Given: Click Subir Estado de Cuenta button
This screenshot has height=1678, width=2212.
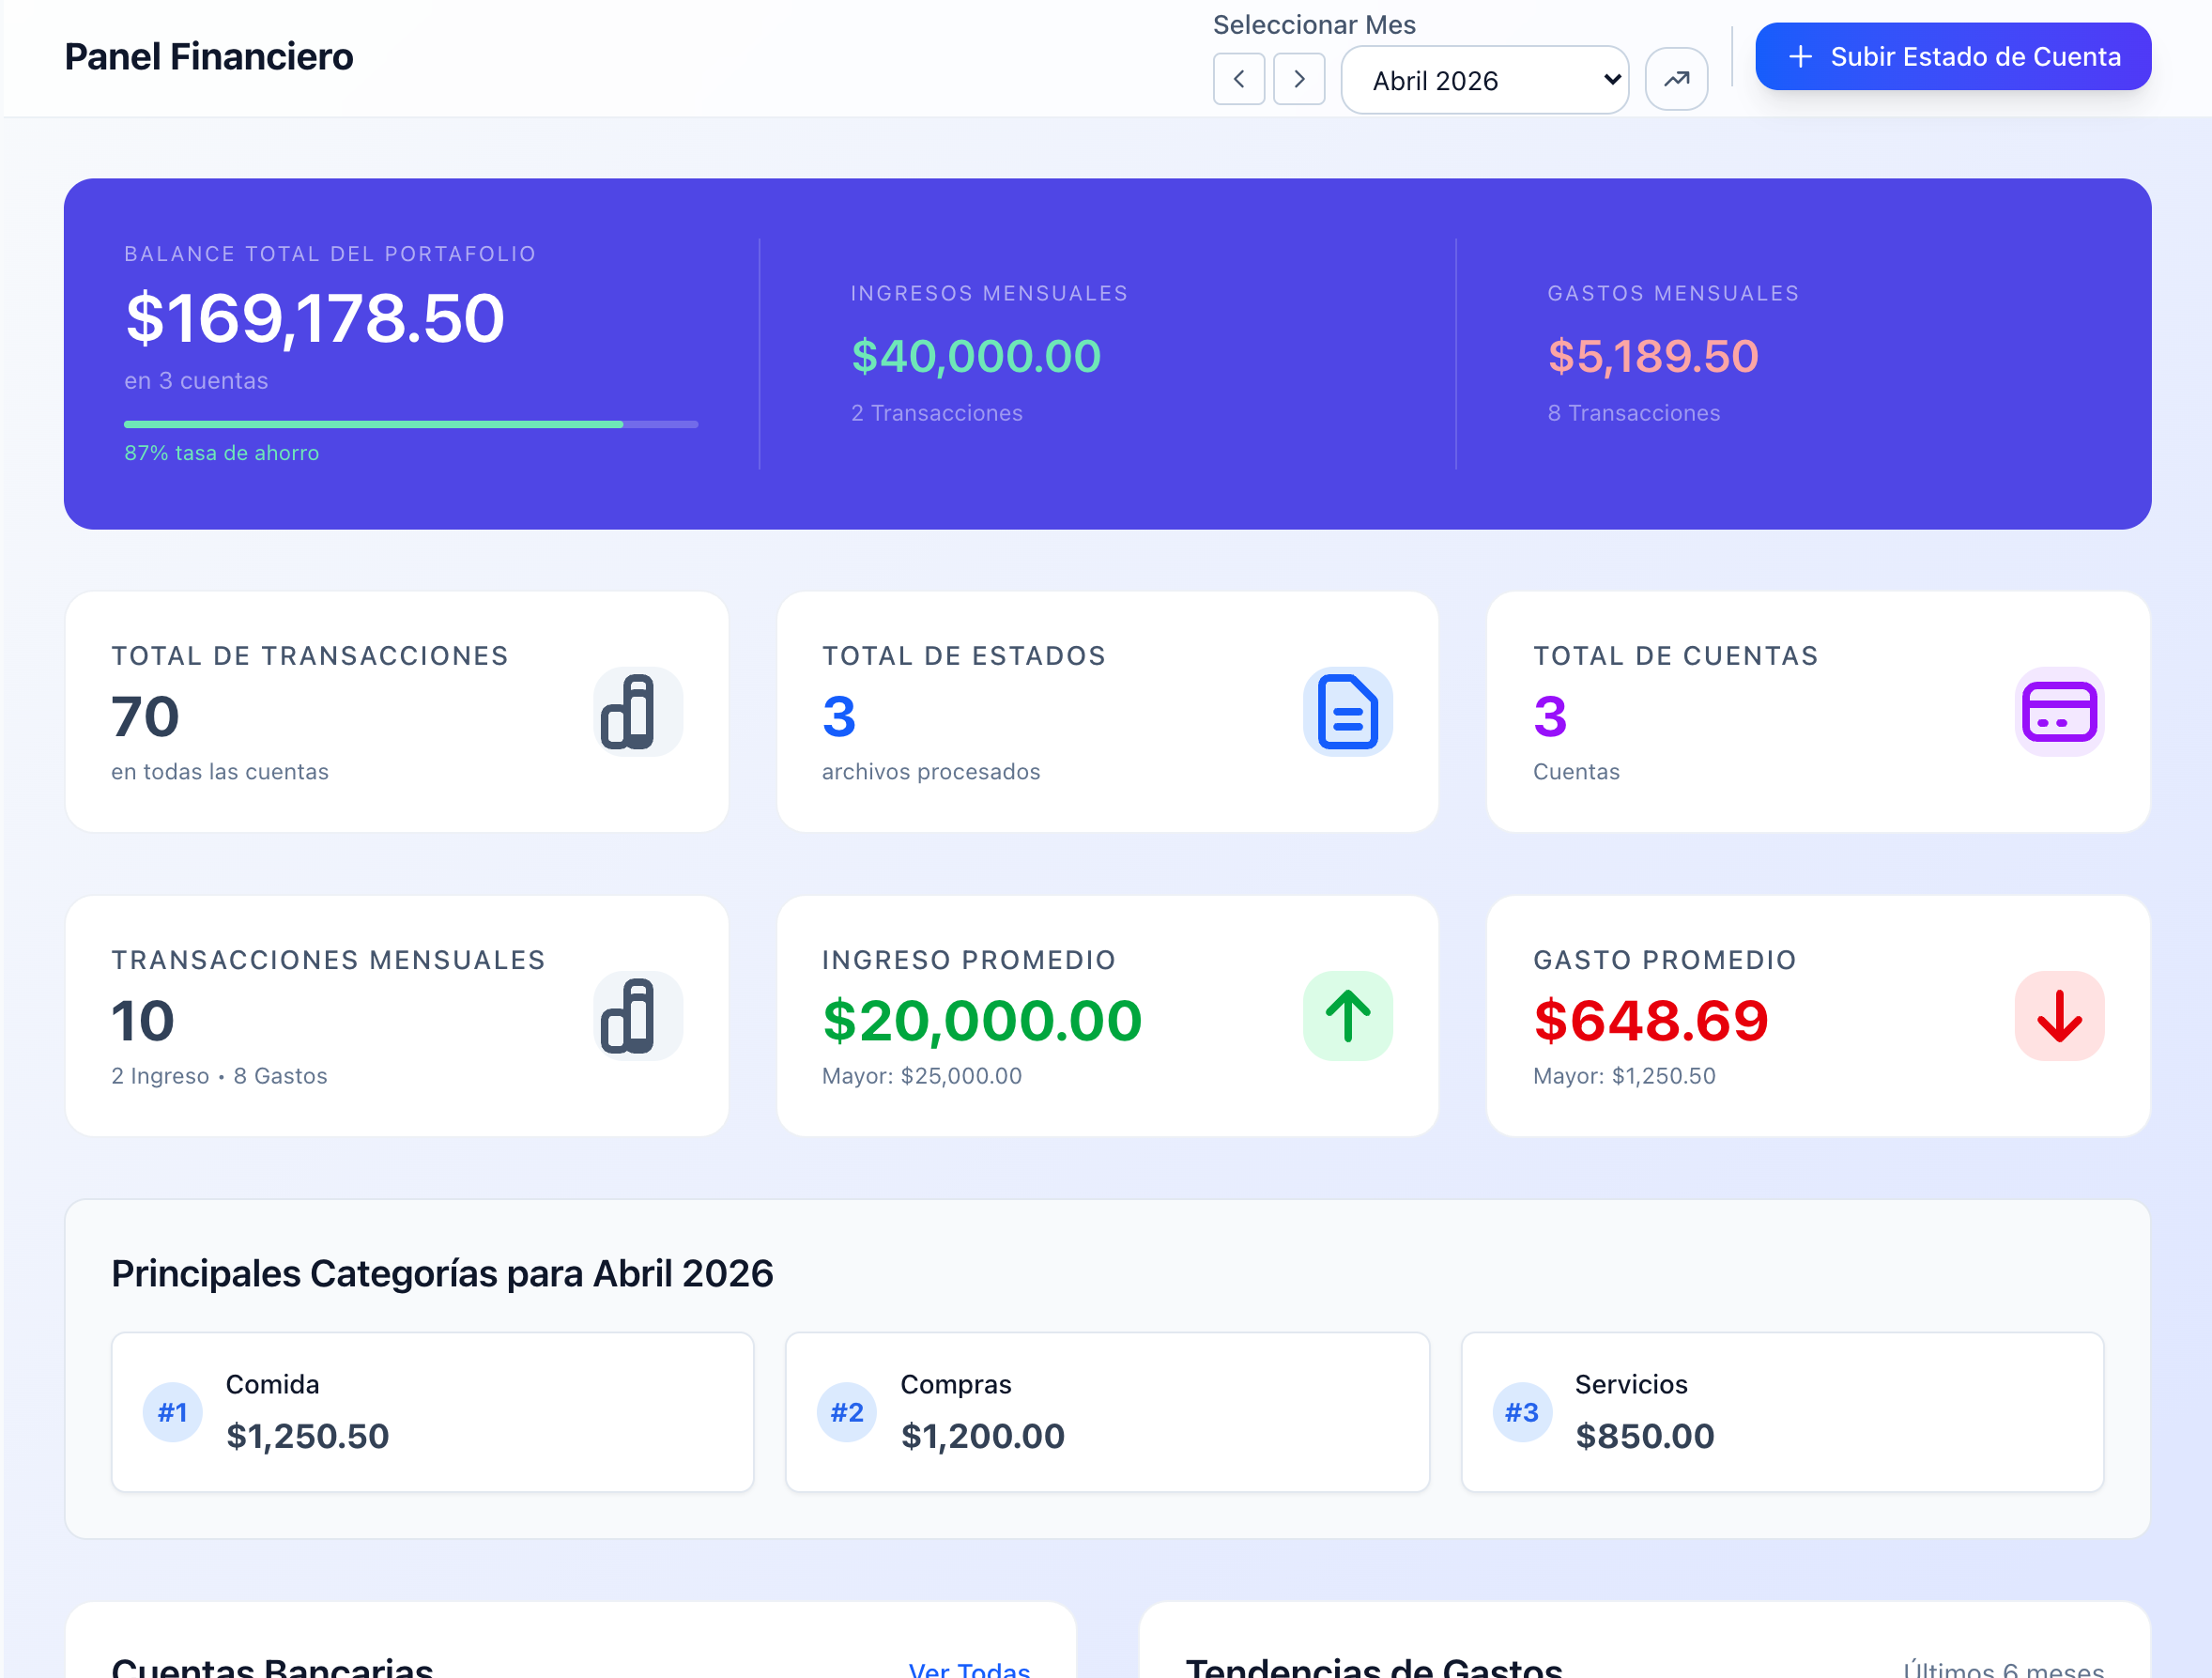Looking at the screenshot, I should coord(1952,57).
